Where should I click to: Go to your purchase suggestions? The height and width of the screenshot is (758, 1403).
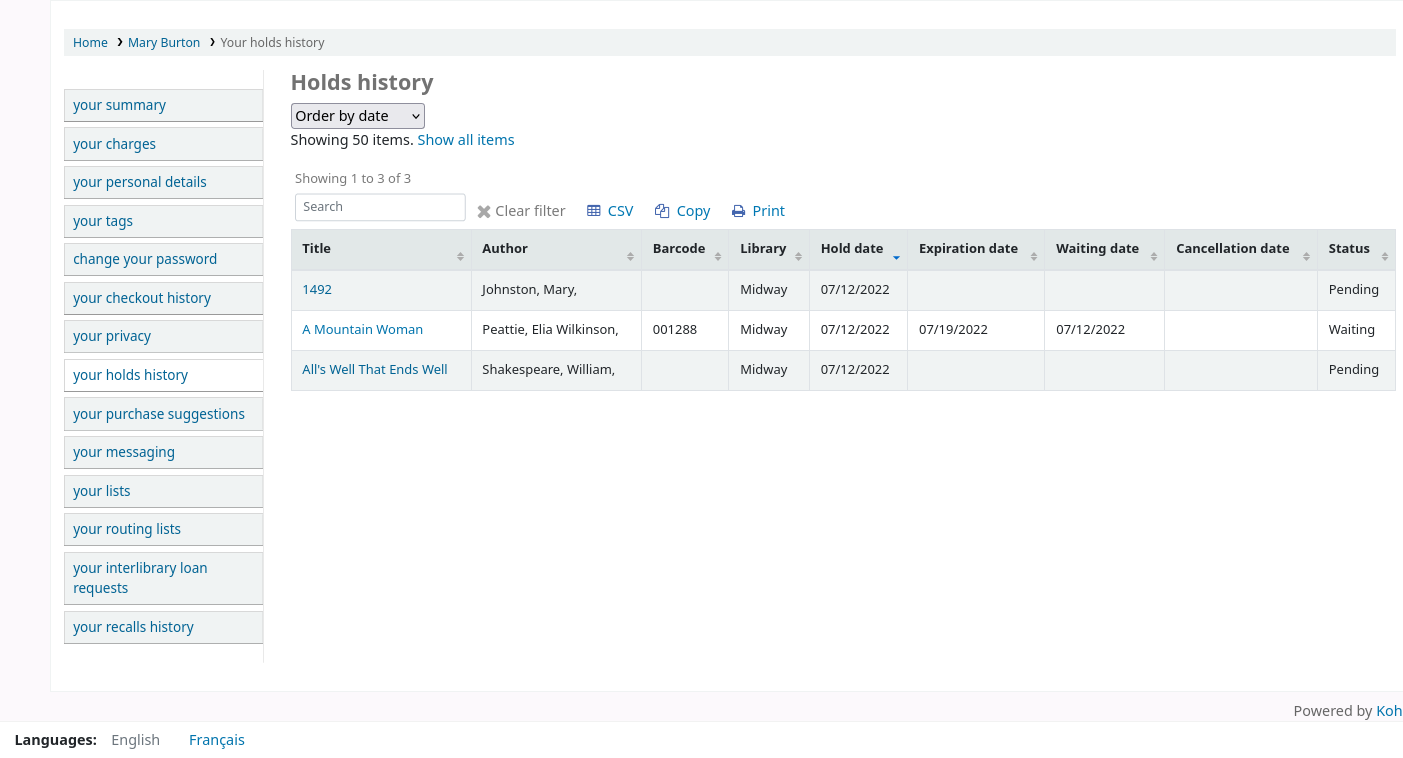coord(159,414)
